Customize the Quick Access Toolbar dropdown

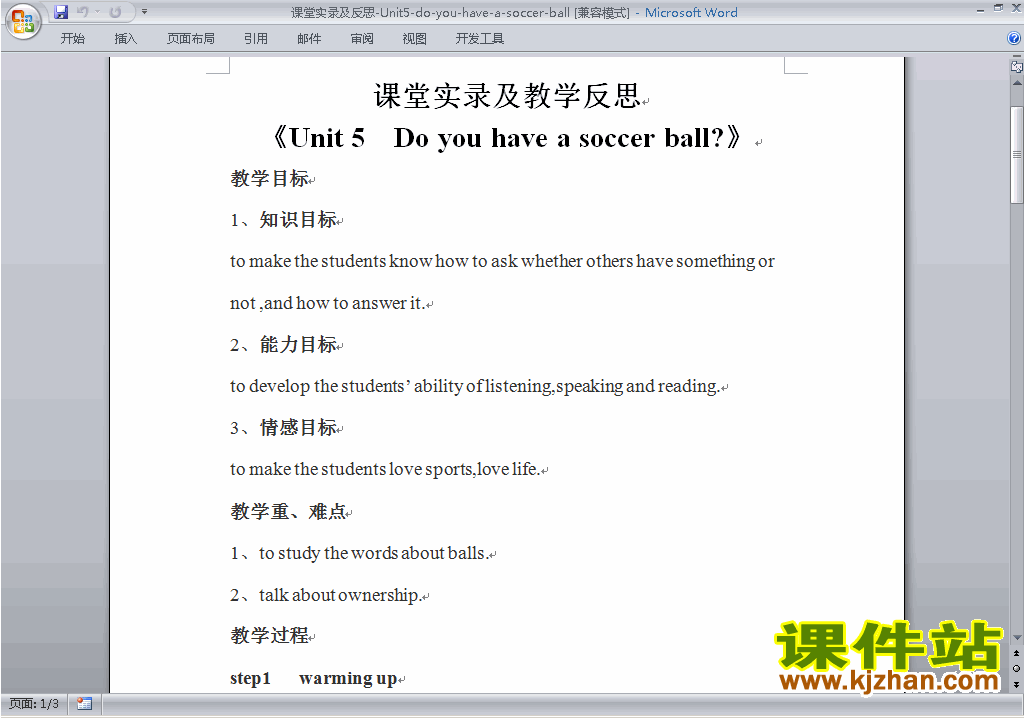tap(144, 12)
